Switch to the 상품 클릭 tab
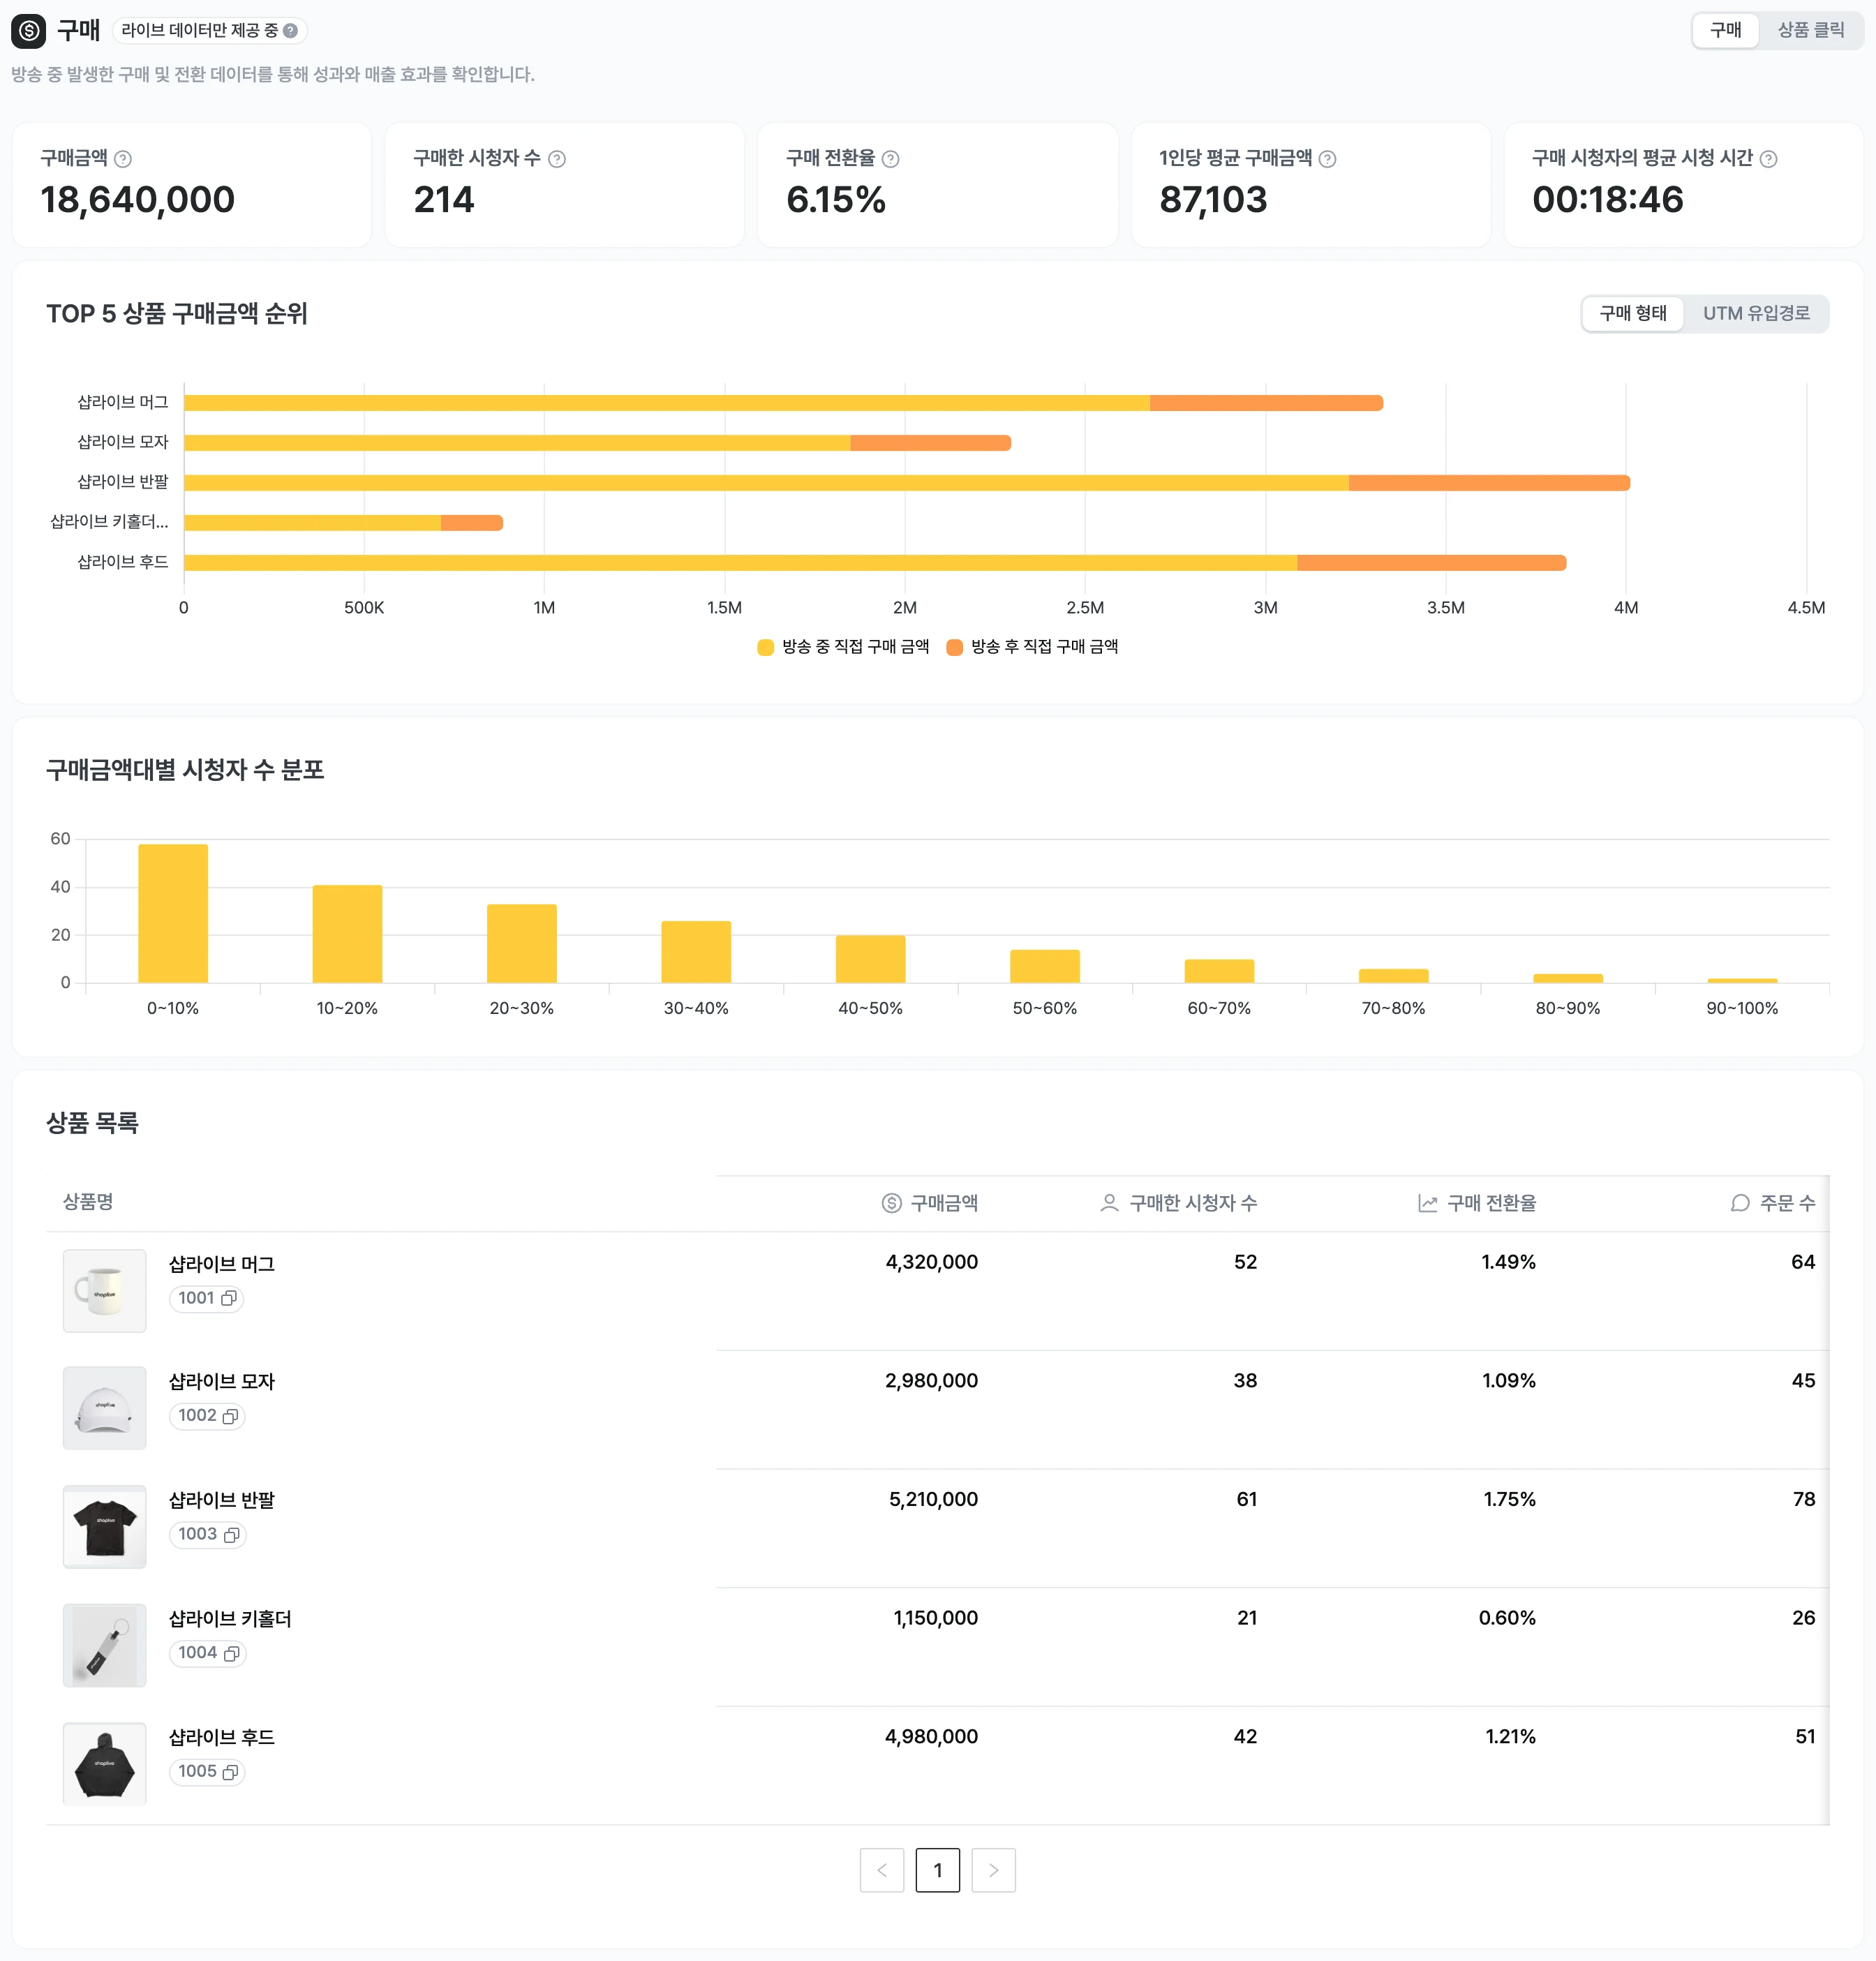1876x1961 pixels. click(x=1810, y=30)
